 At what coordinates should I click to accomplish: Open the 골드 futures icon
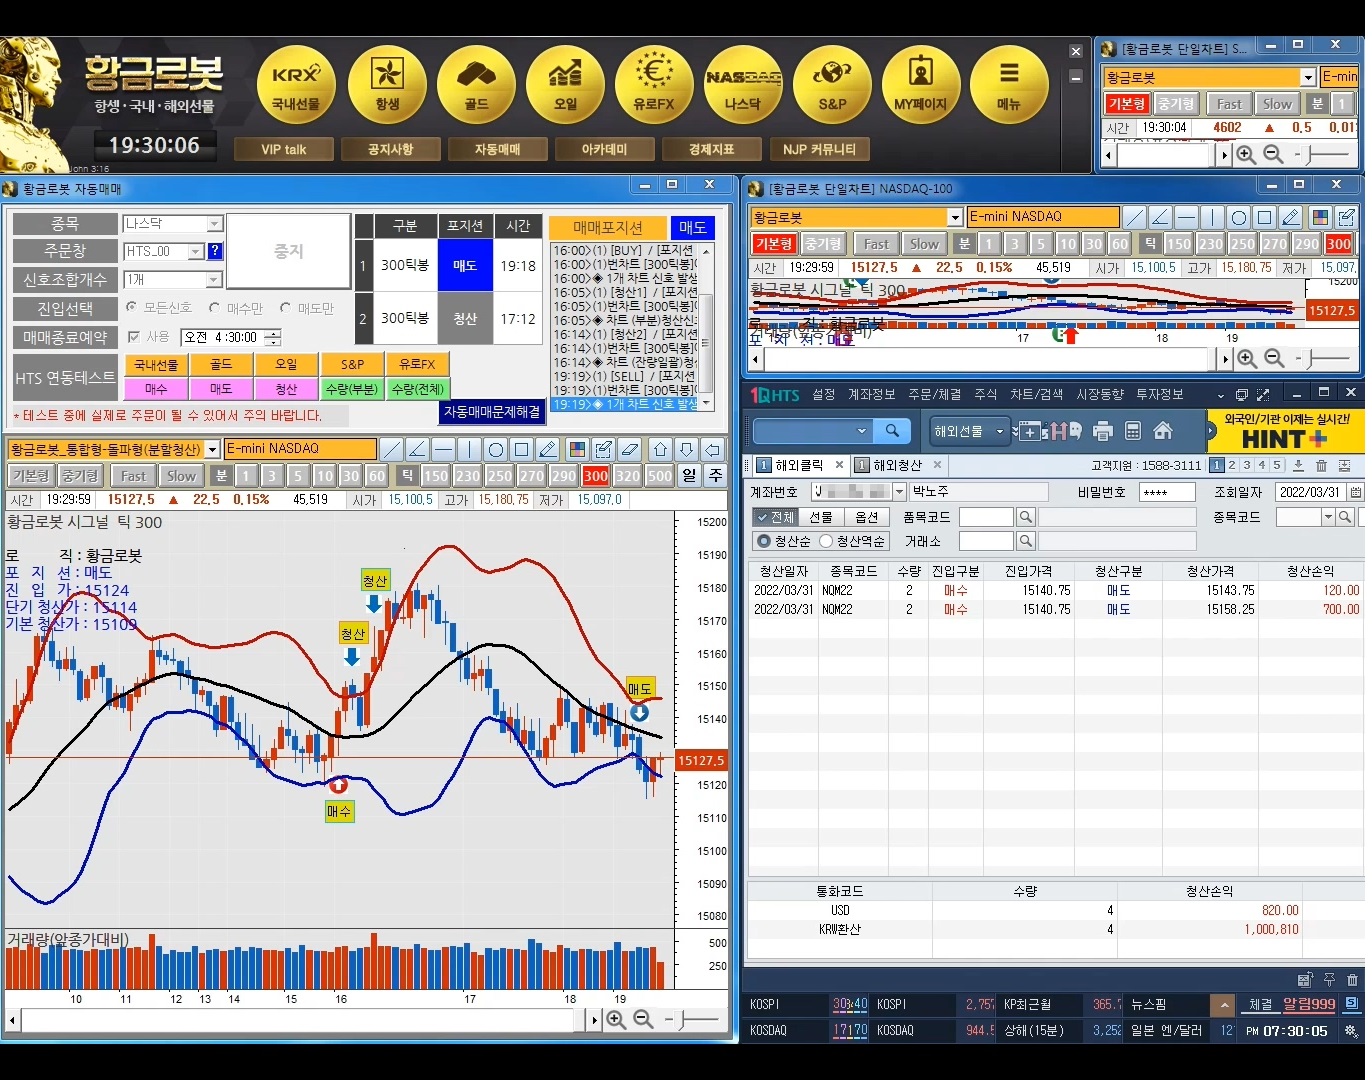pyautogui.click(x=476, y=84)
